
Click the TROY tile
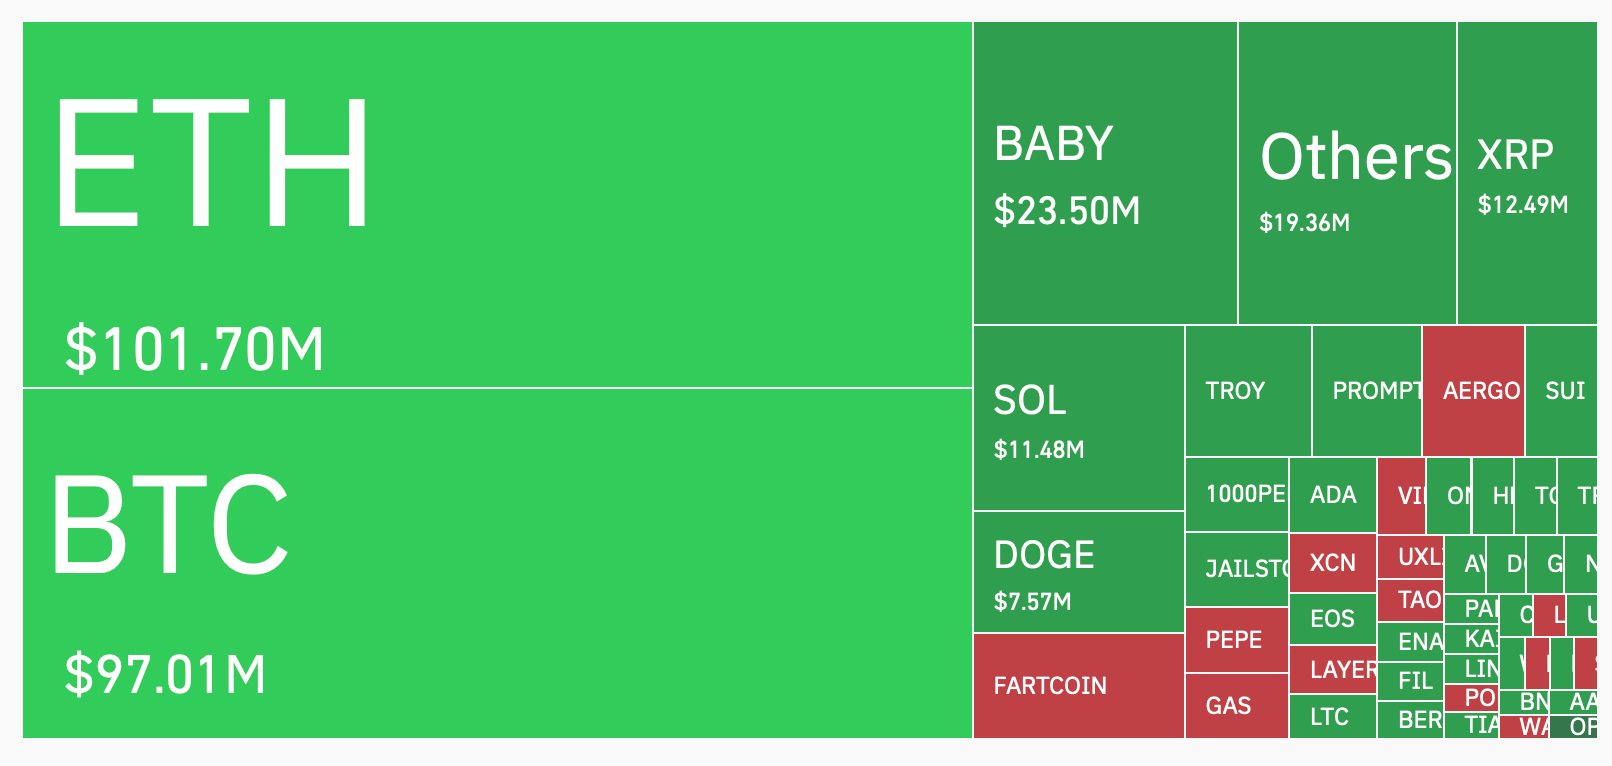tap(1247, 391)
